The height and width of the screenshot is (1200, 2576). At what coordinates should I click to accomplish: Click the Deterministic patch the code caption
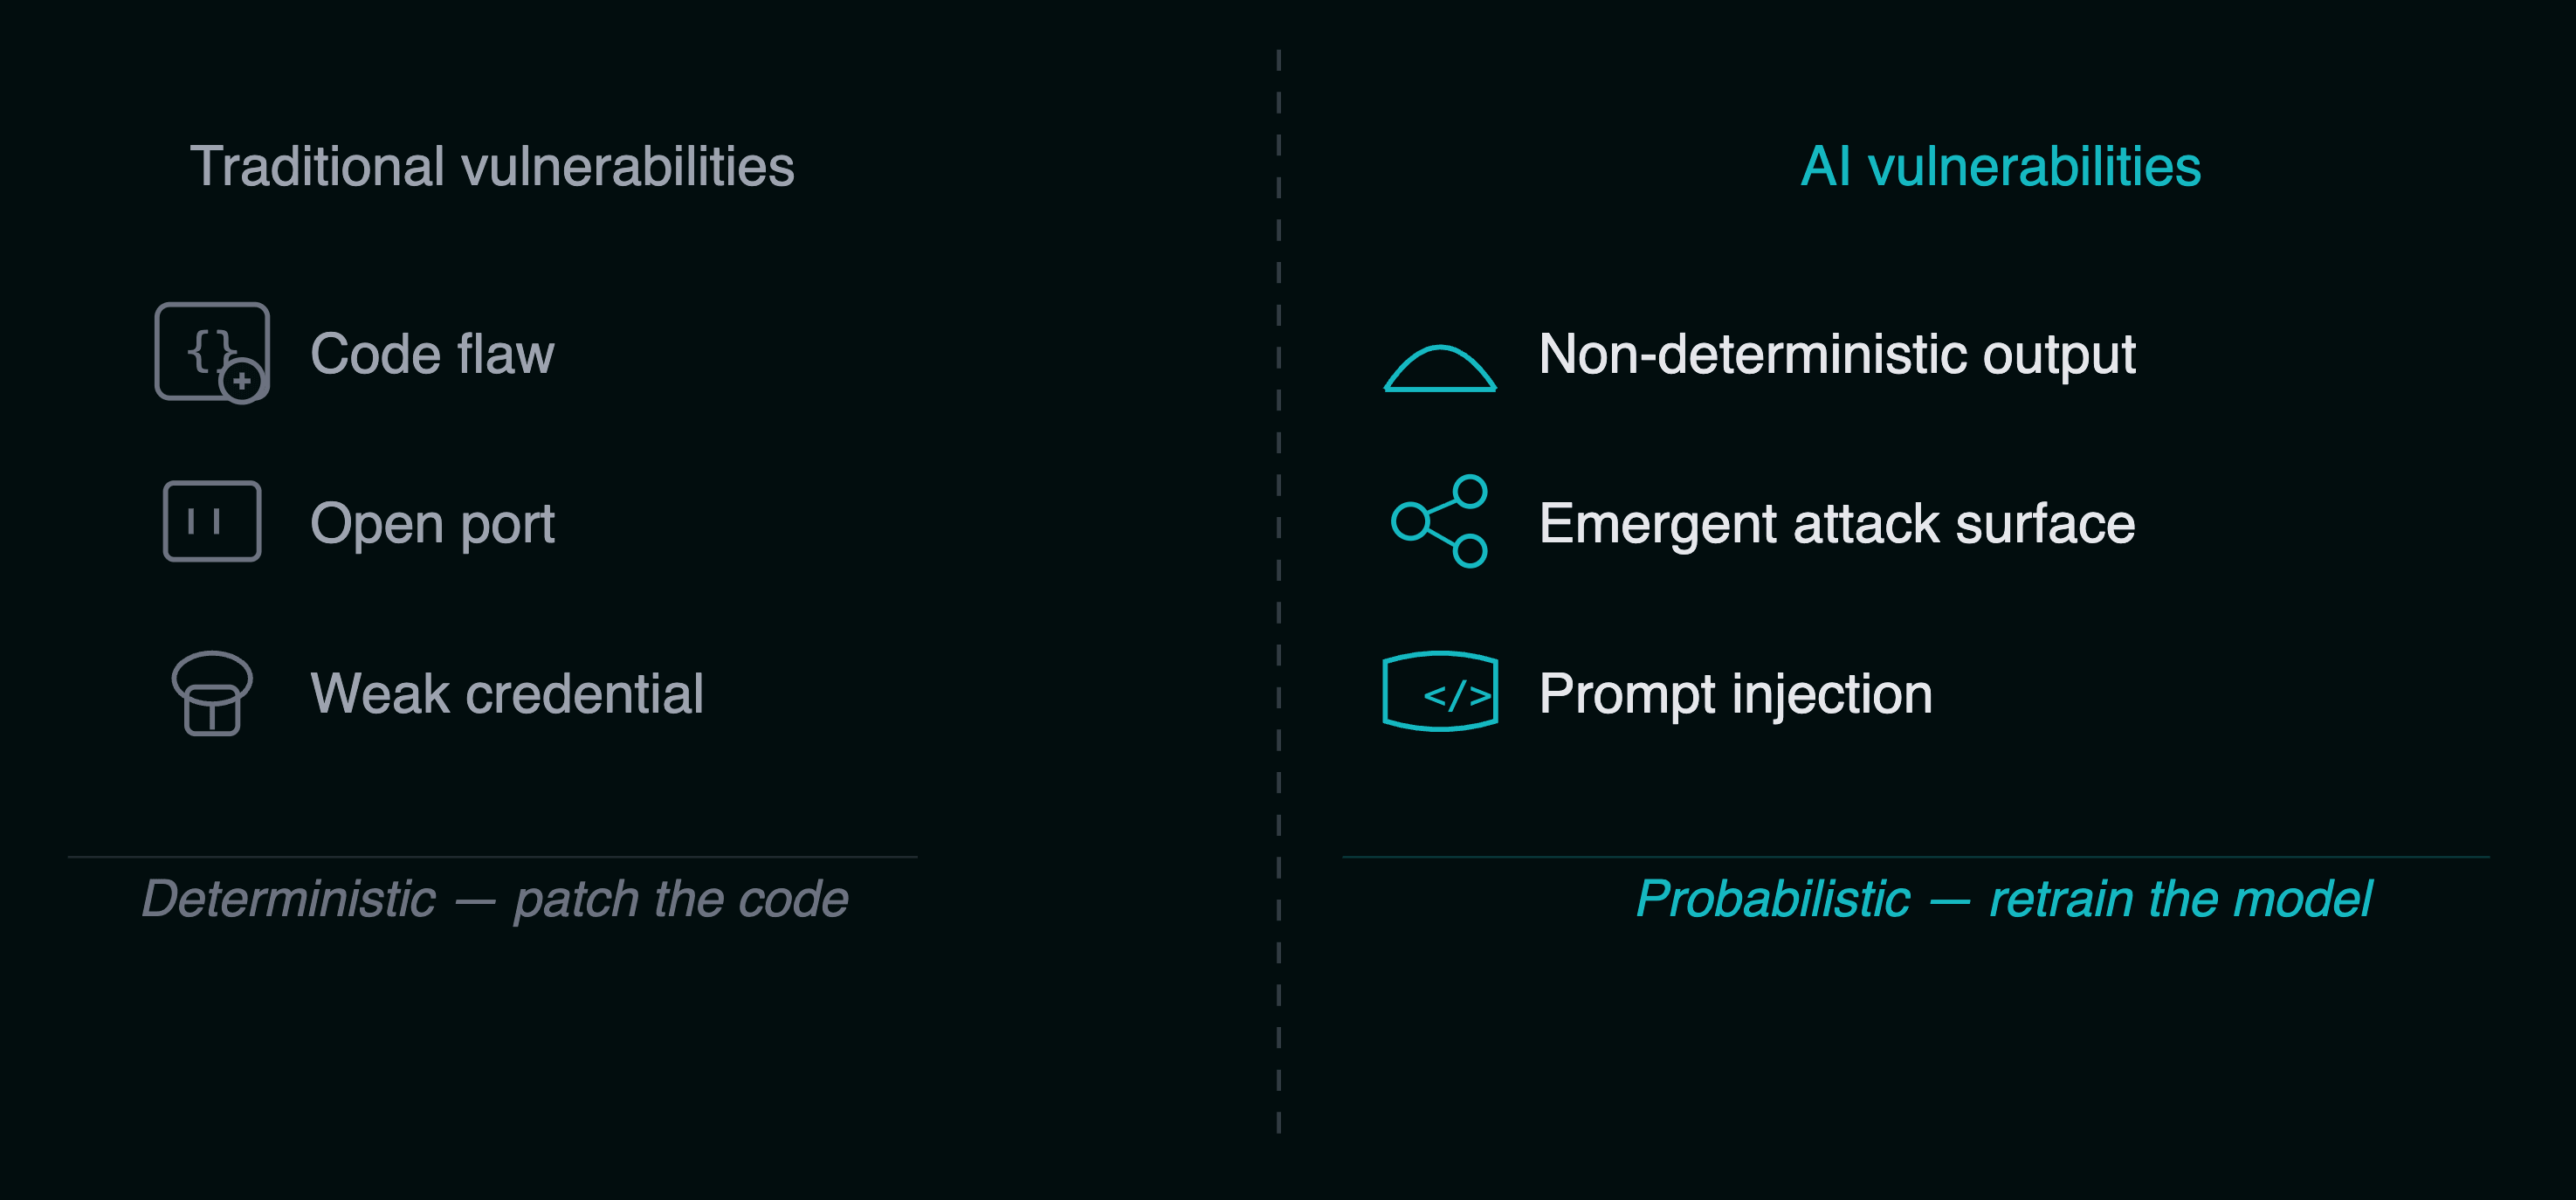495,898
